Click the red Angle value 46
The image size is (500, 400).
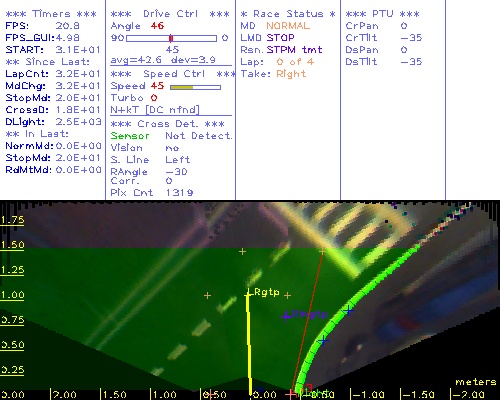(x=157, y=26)
